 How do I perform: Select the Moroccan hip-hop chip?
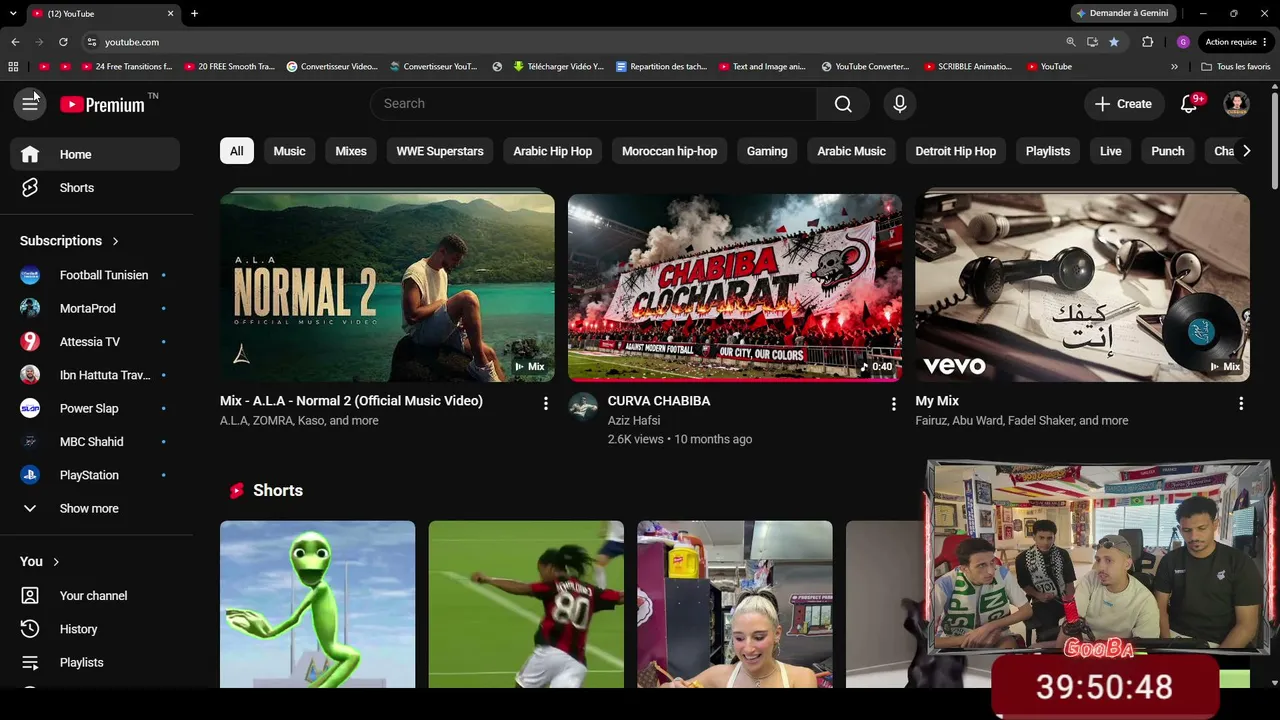tap(670, 151)
